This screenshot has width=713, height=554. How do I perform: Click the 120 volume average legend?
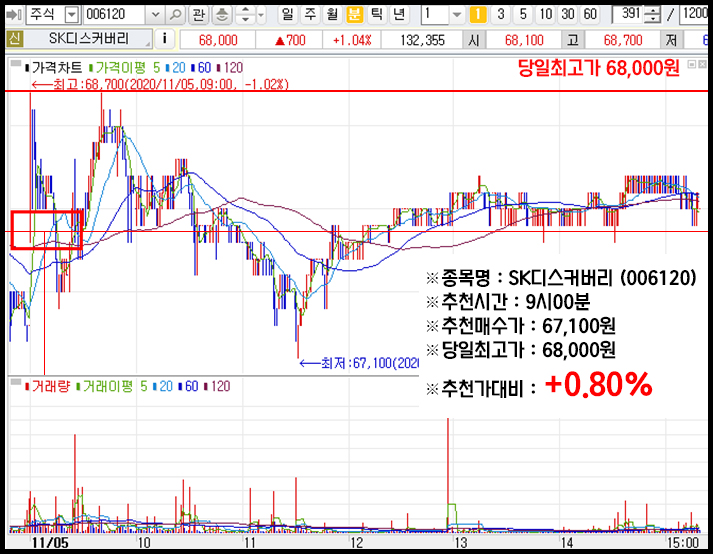[x=217, y=387]
